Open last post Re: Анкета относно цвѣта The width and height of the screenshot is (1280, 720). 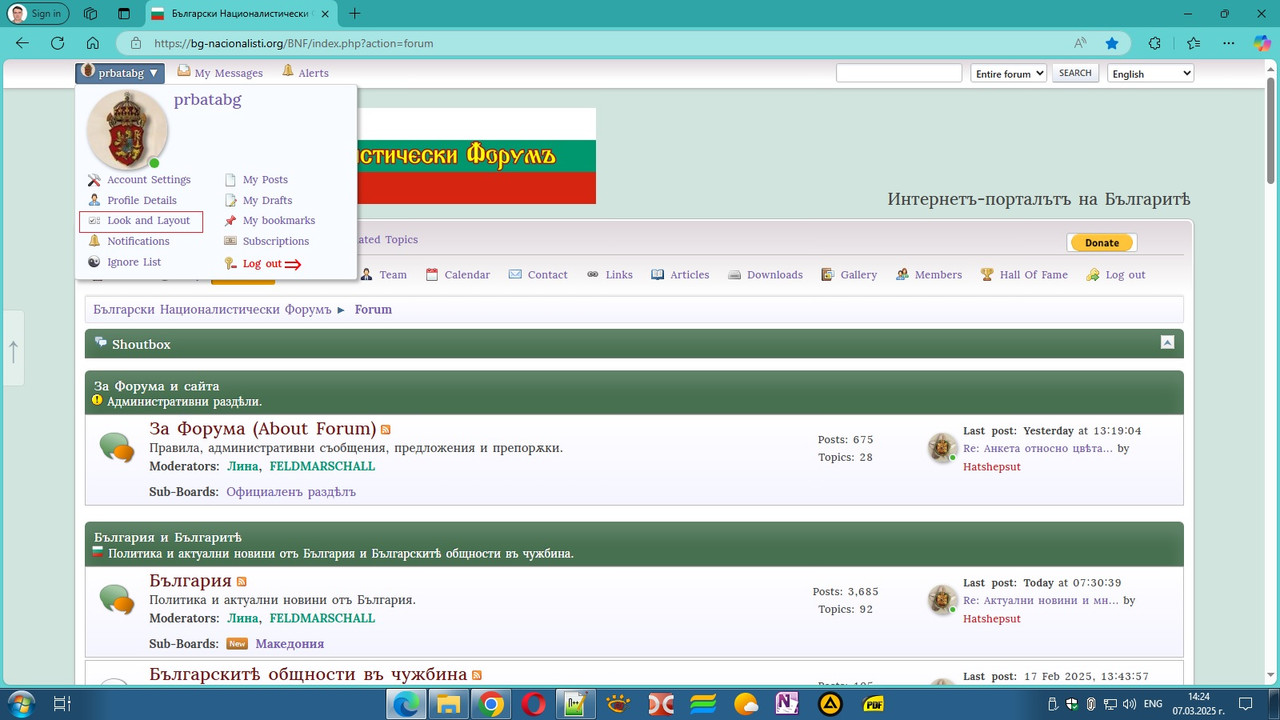tap(1037, 448)
